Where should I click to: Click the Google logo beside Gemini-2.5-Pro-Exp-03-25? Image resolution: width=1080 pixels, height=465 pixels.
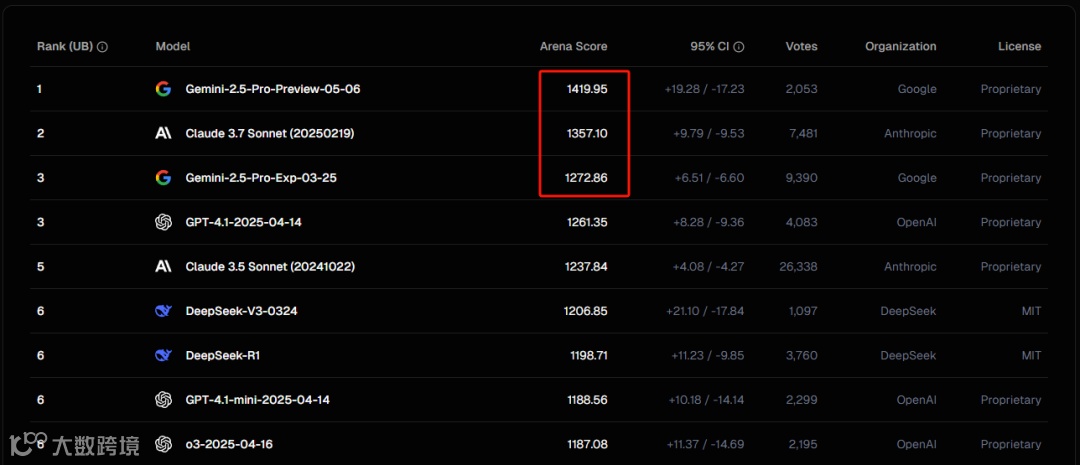pyautogui.click(x=163, y=178)
